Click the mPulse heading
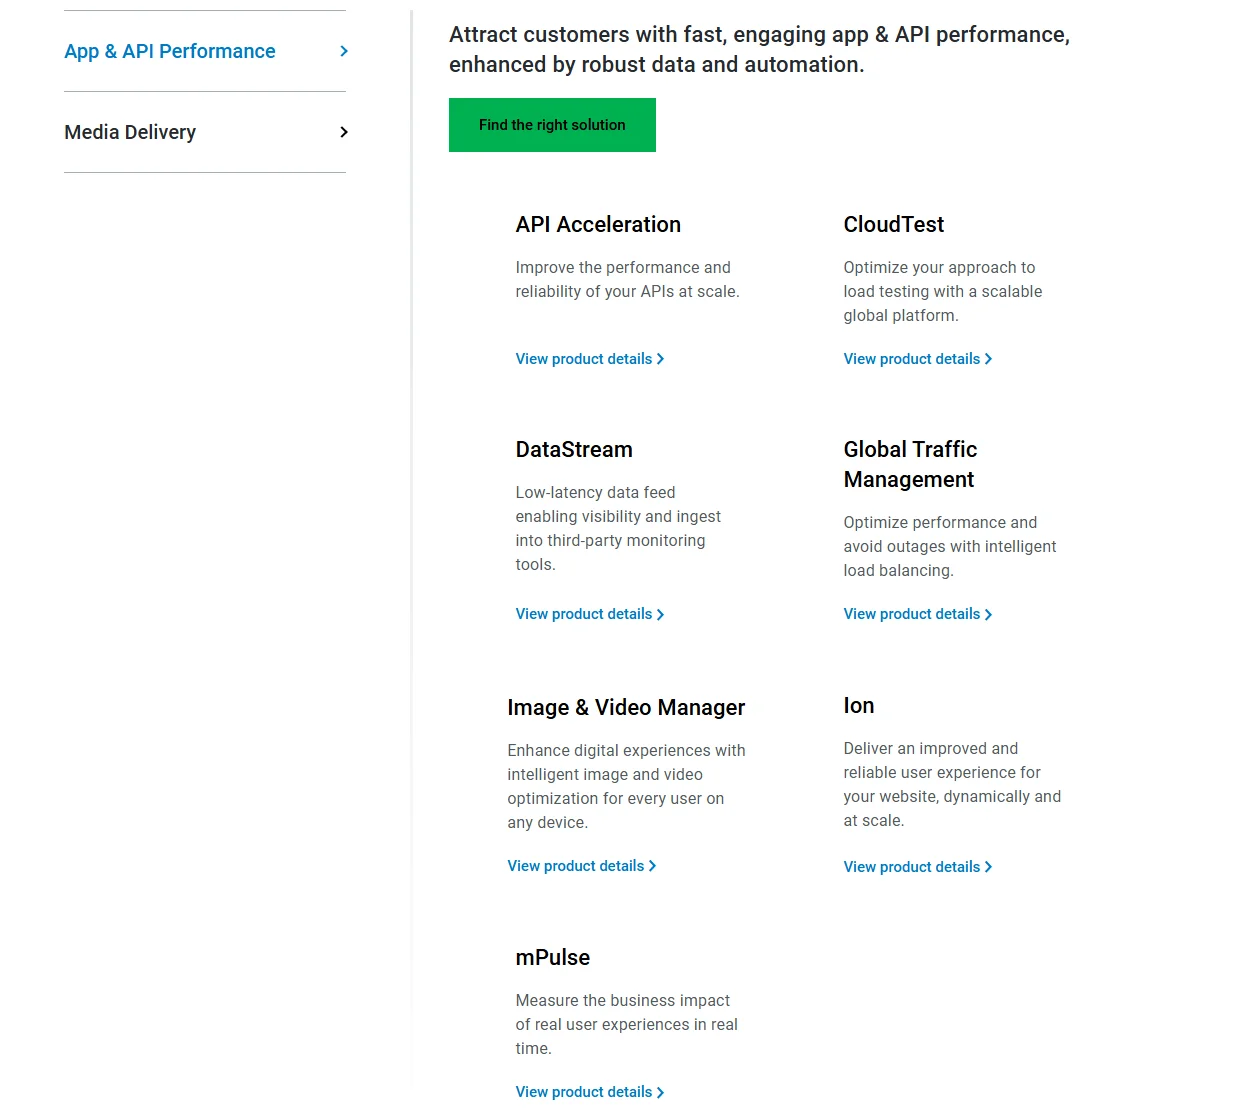 pyautogui.click(x=553, y=957)
